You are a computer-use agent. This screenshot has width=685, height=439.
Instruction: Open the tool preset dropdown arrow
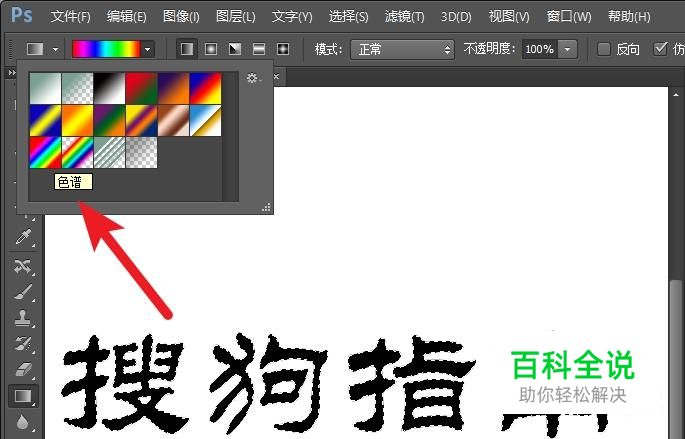click(55, 49)
